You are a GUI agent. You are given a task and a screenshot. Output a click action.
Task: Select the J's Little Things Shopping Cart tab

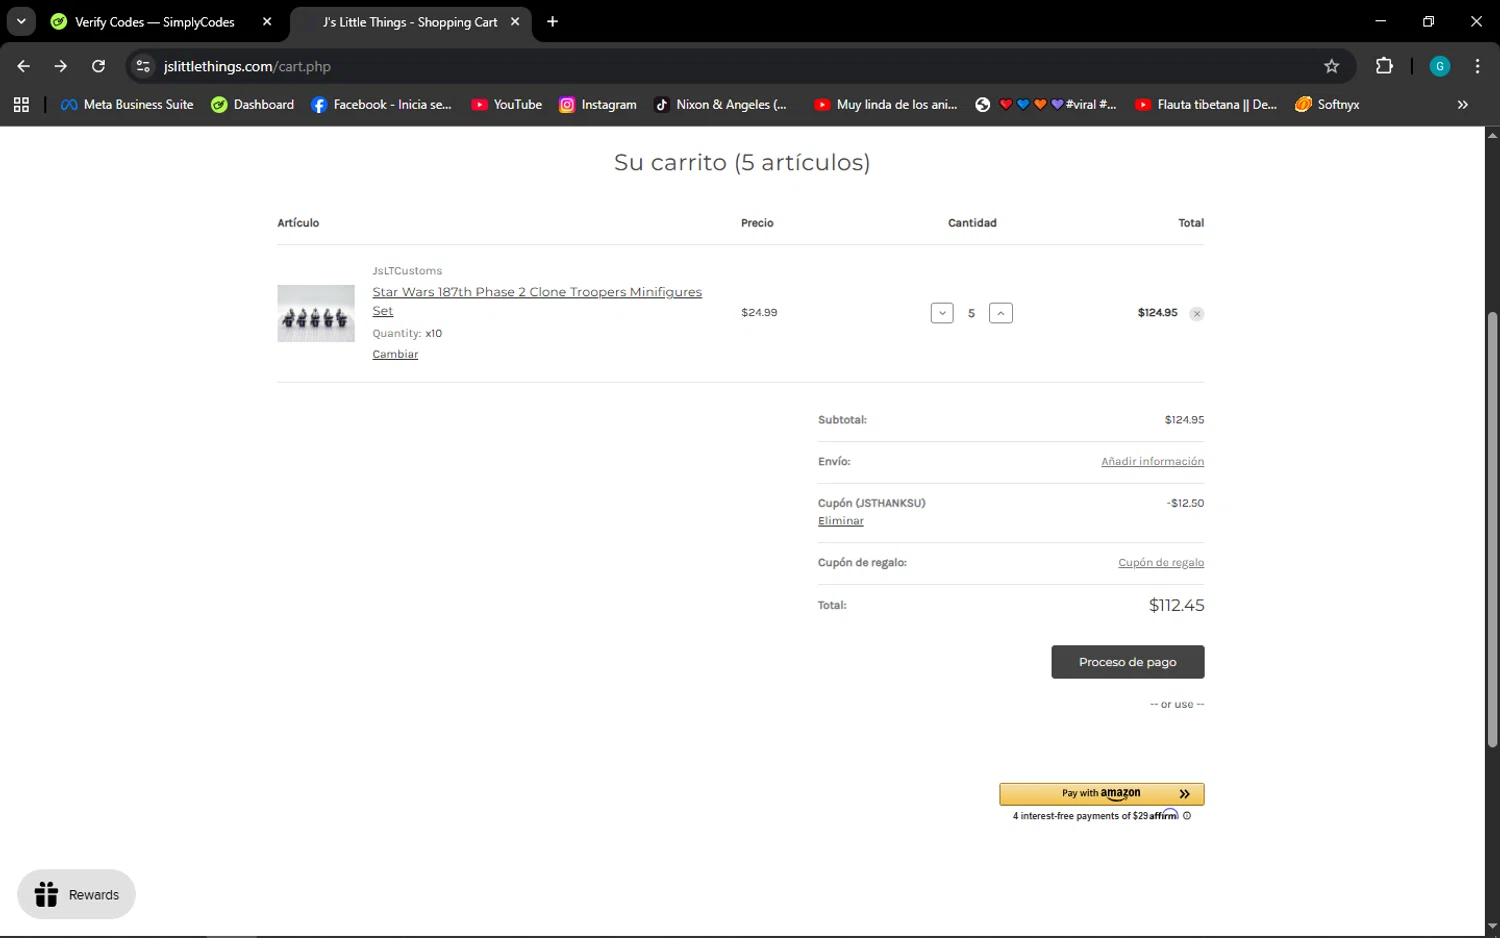click(x=409, y=21)
